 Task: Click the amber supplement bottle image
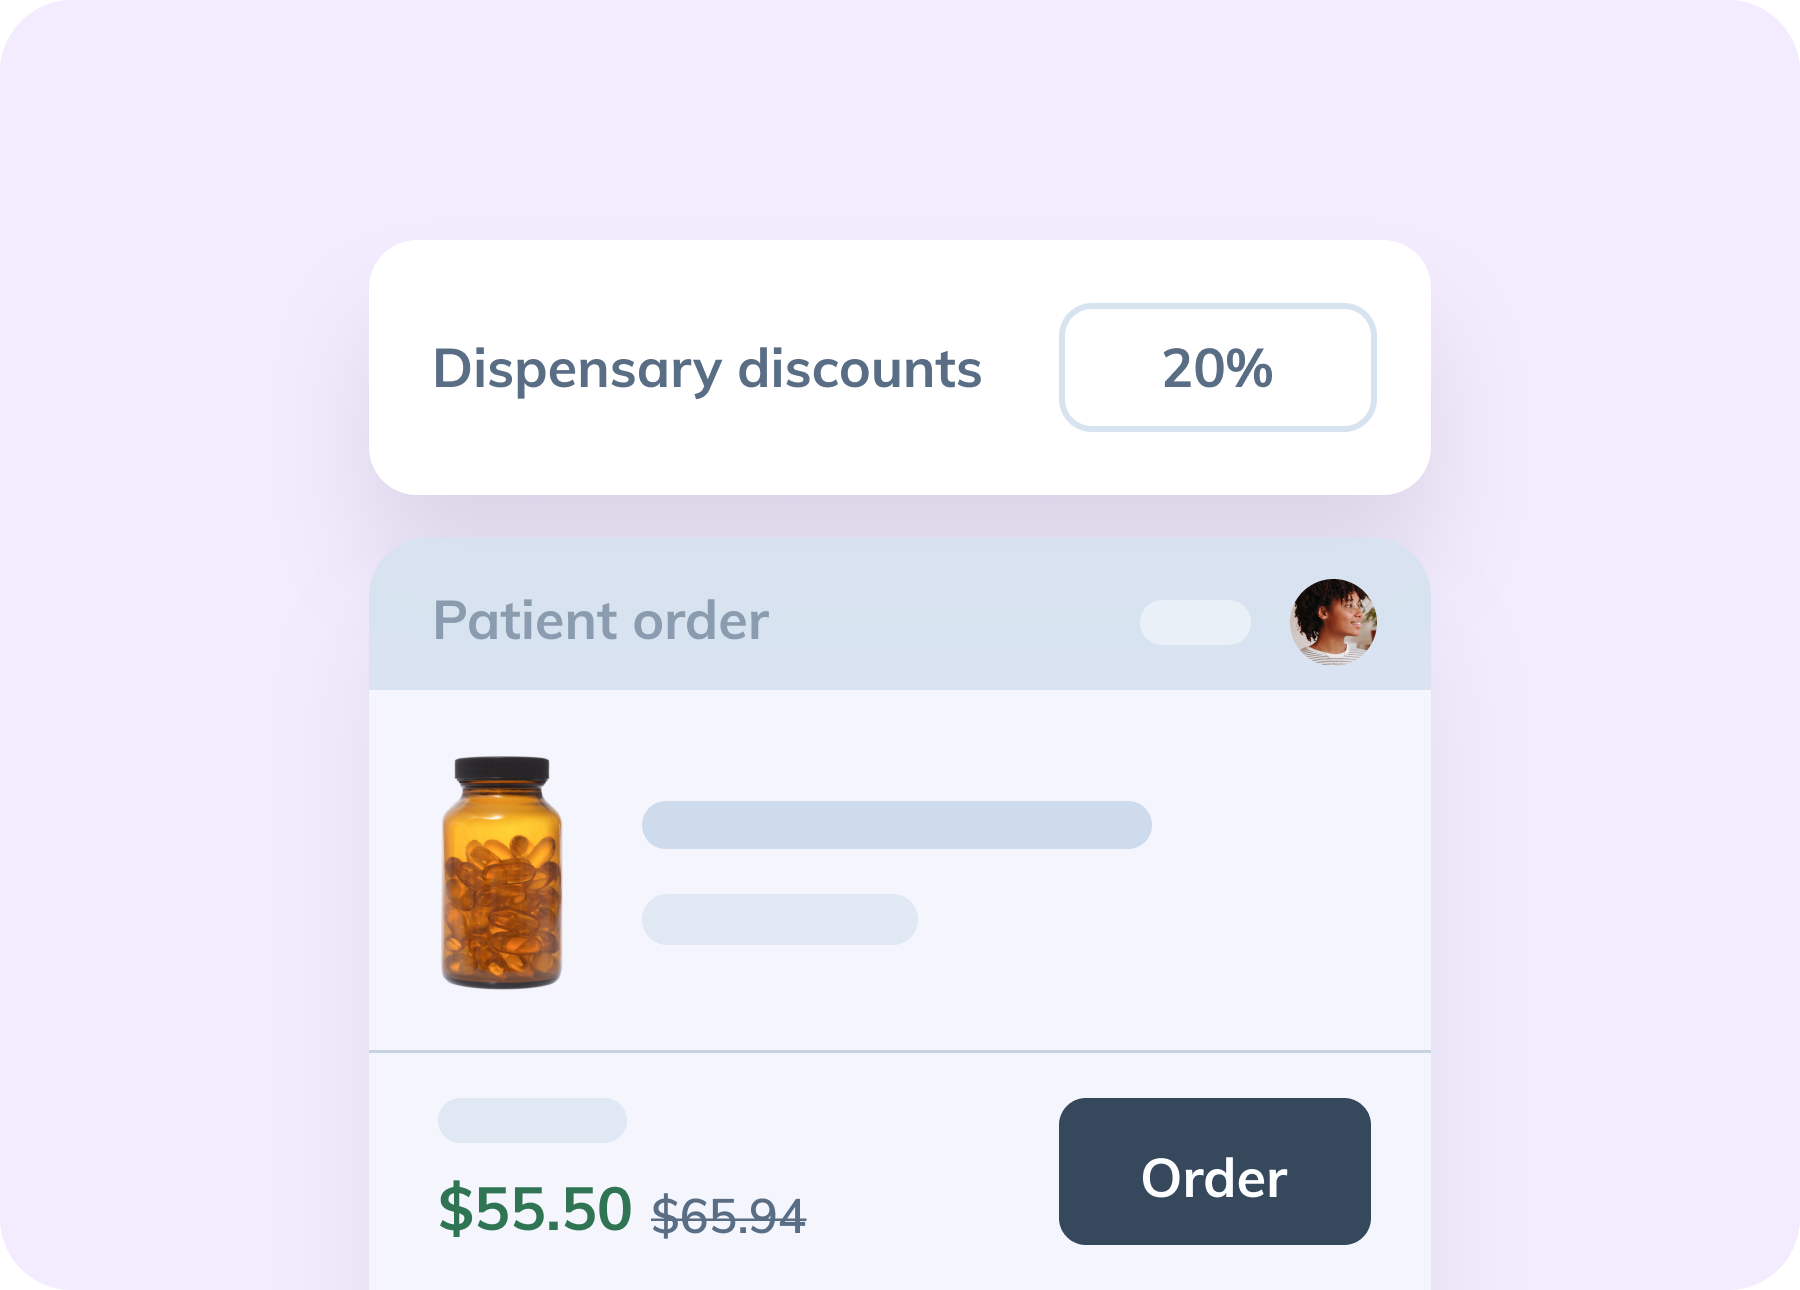click(x=502, y=872)
